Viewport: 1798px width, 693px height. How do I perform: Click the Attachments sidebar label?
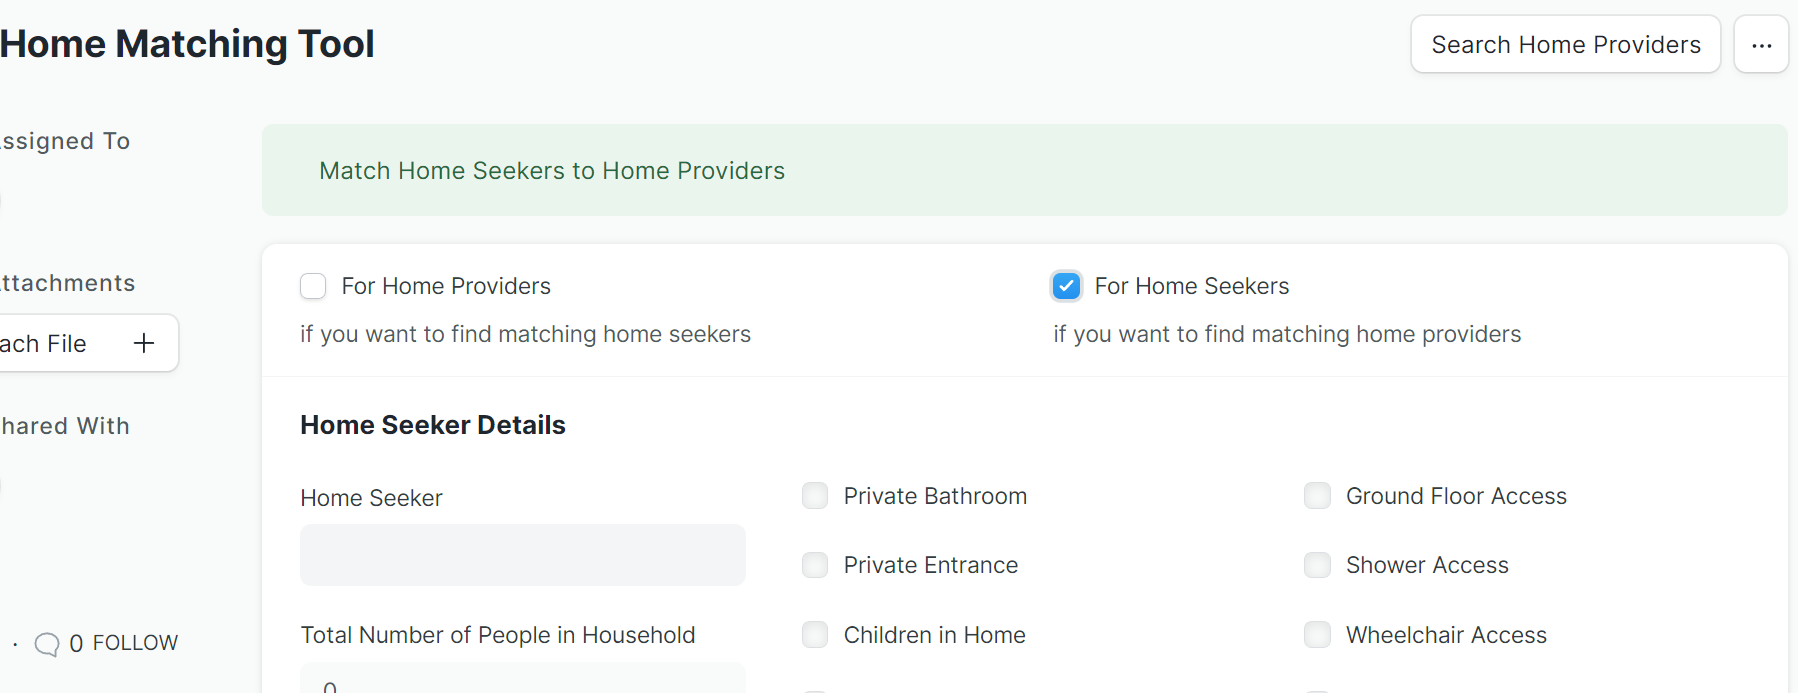point(68,283)
